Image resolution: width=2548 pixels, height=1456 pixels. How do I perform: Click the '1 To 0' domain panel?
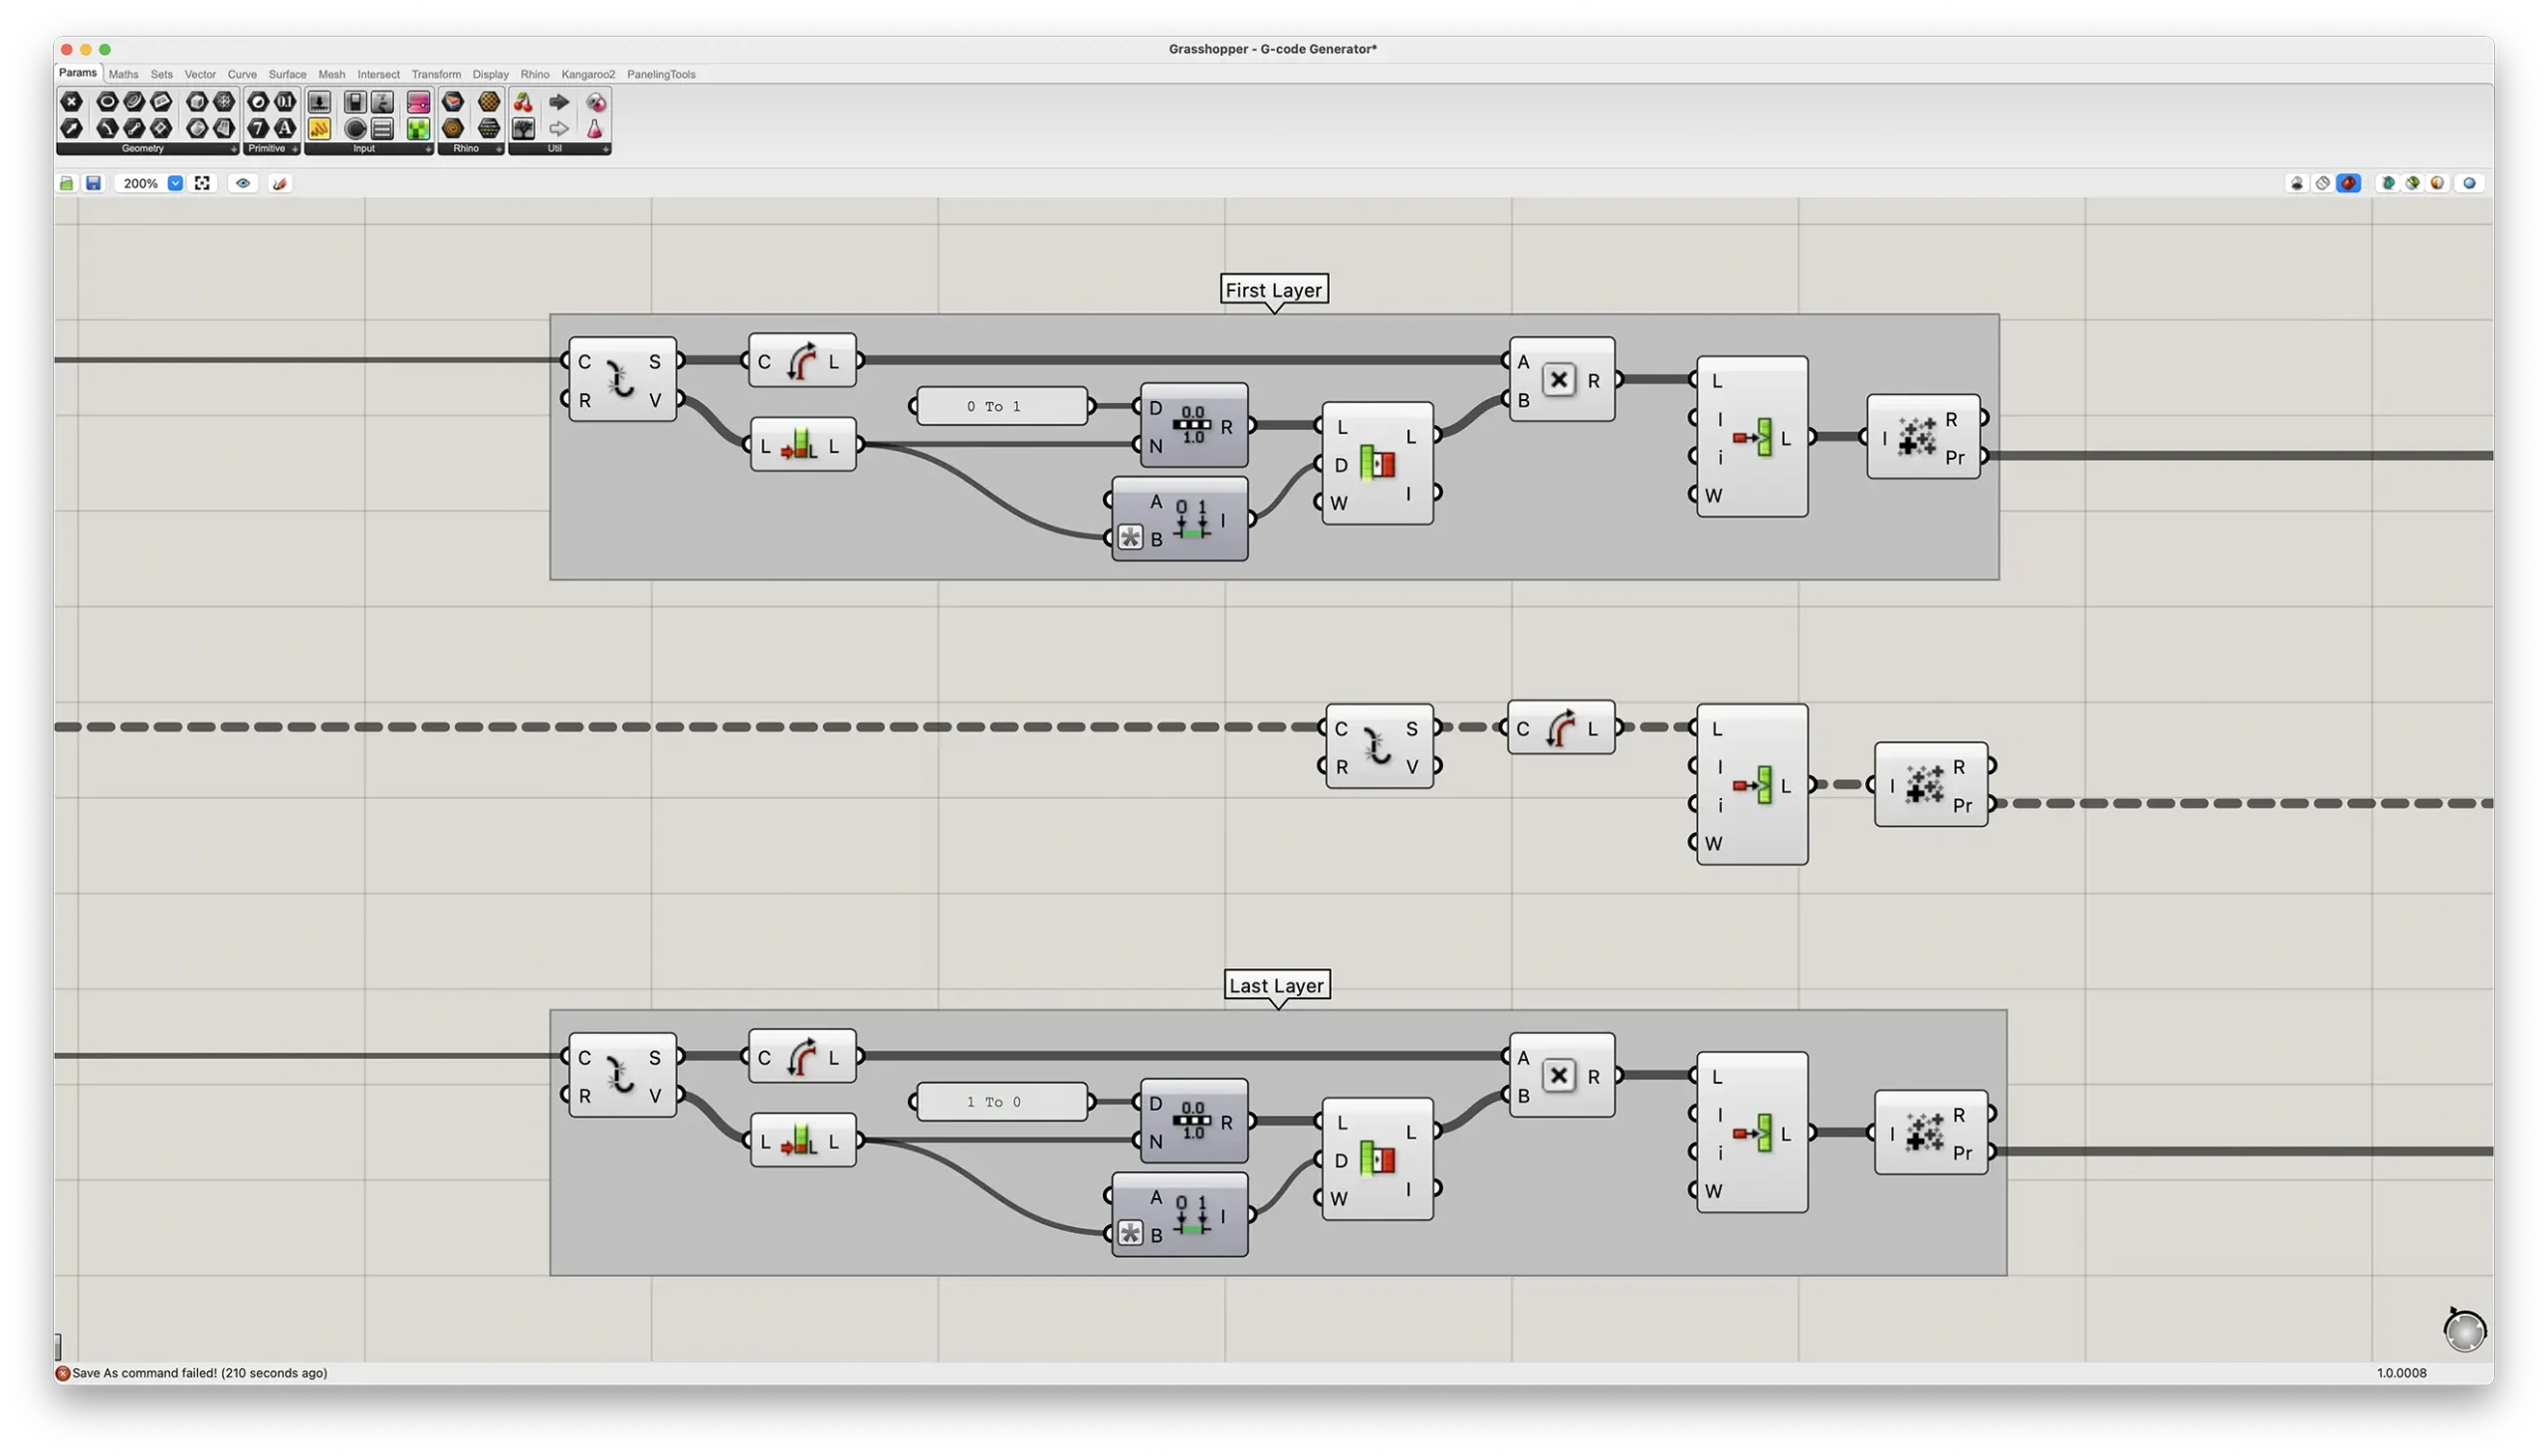tap(1002, 1101)
